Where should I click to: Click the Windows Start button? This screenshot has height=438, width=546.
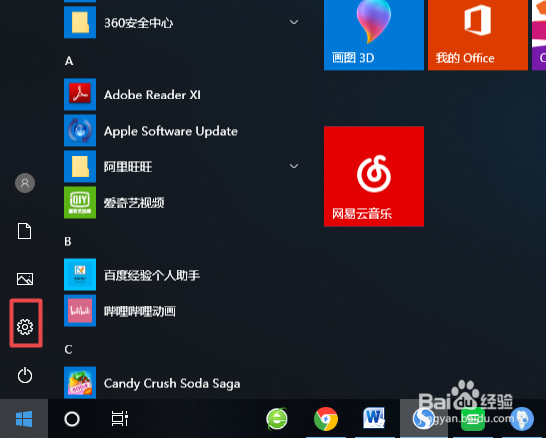[x=24, y=419]
